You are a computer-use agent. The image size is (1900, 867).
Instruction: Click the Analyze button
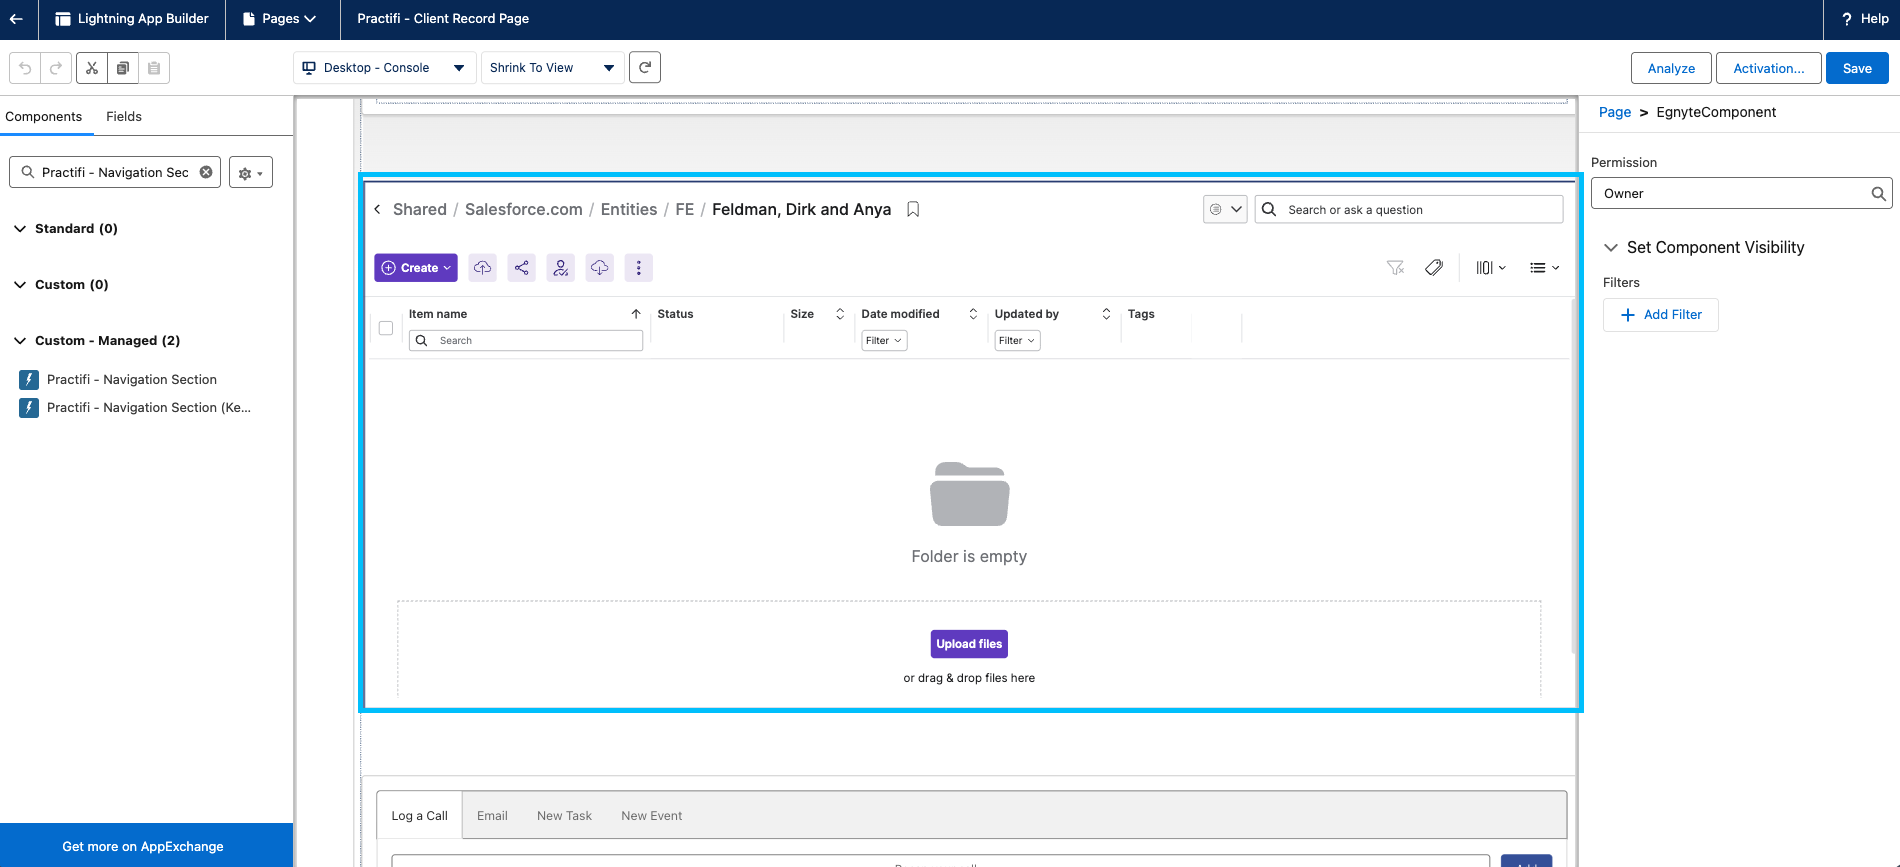coord(1671,68)
